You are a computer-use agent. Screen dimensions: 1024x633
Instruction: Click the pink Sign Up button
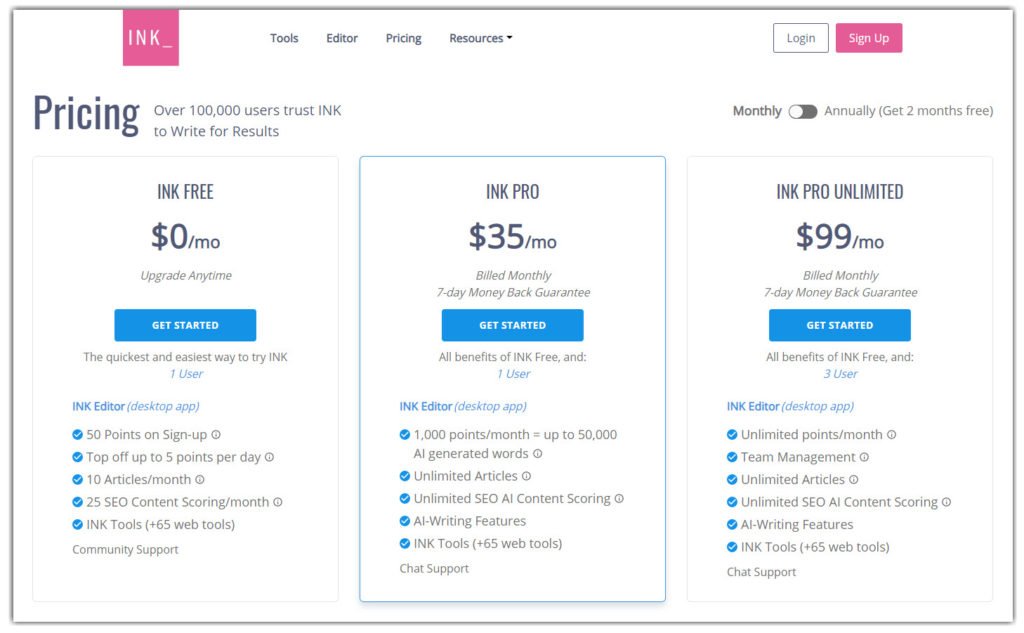coord(869,38)
